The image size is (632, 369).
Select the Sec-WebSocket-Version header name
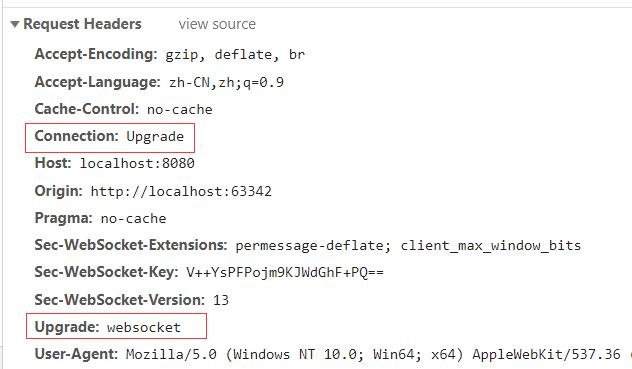(119, 300)
